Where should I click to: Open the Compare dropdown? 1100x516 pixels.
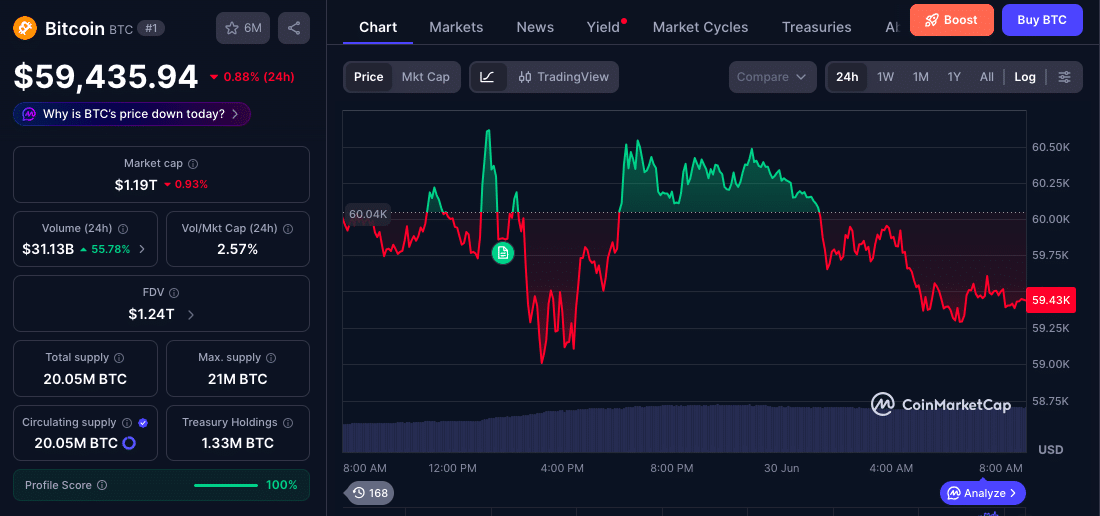[x=772, y=77]
